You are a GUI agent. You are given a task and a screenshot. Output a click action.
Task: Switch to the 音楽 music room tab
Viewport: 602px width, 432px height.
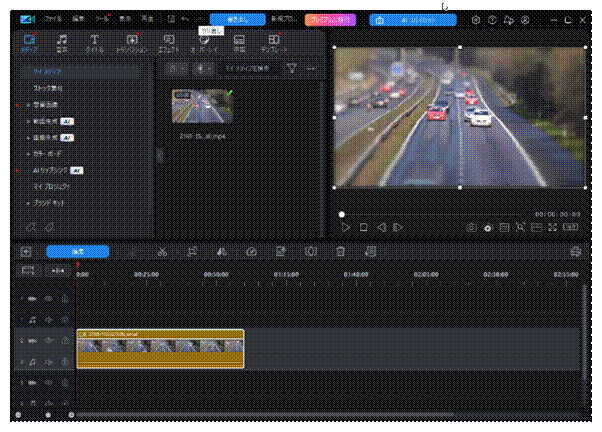[x=62, y=43]
